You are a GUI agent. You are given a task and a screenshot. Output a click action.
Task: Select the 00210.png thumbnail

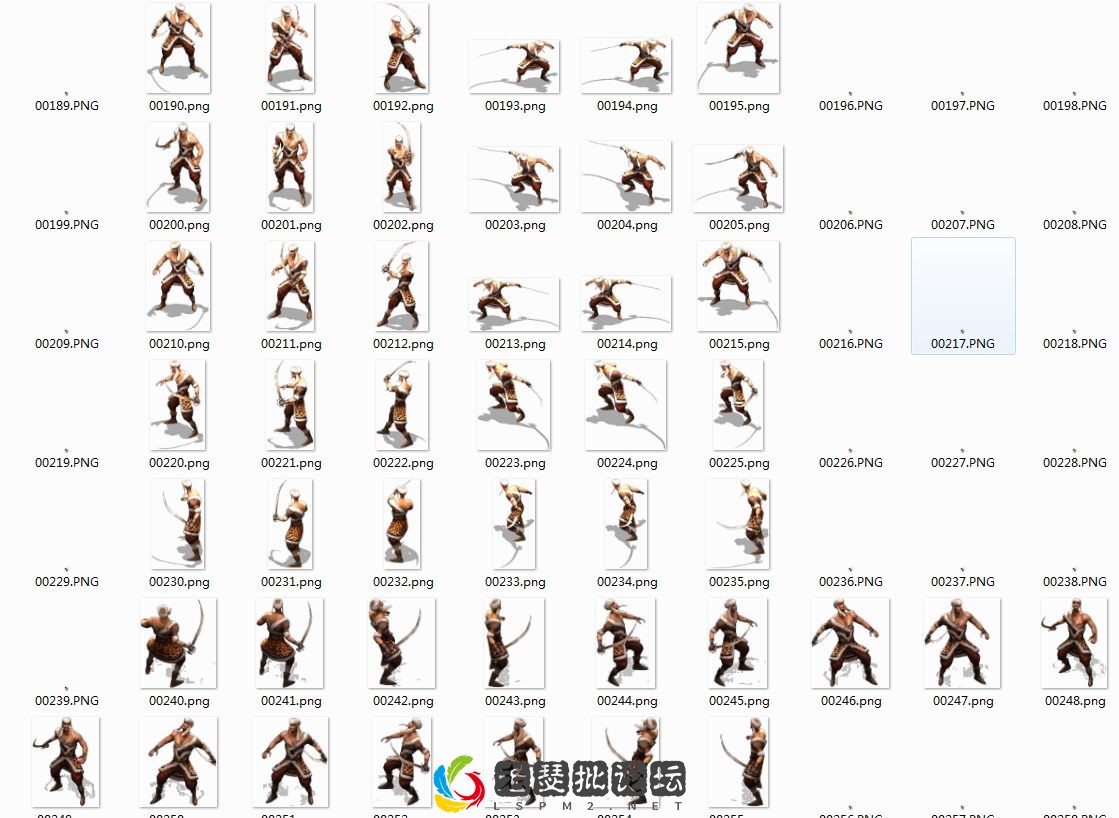(178, 286)
